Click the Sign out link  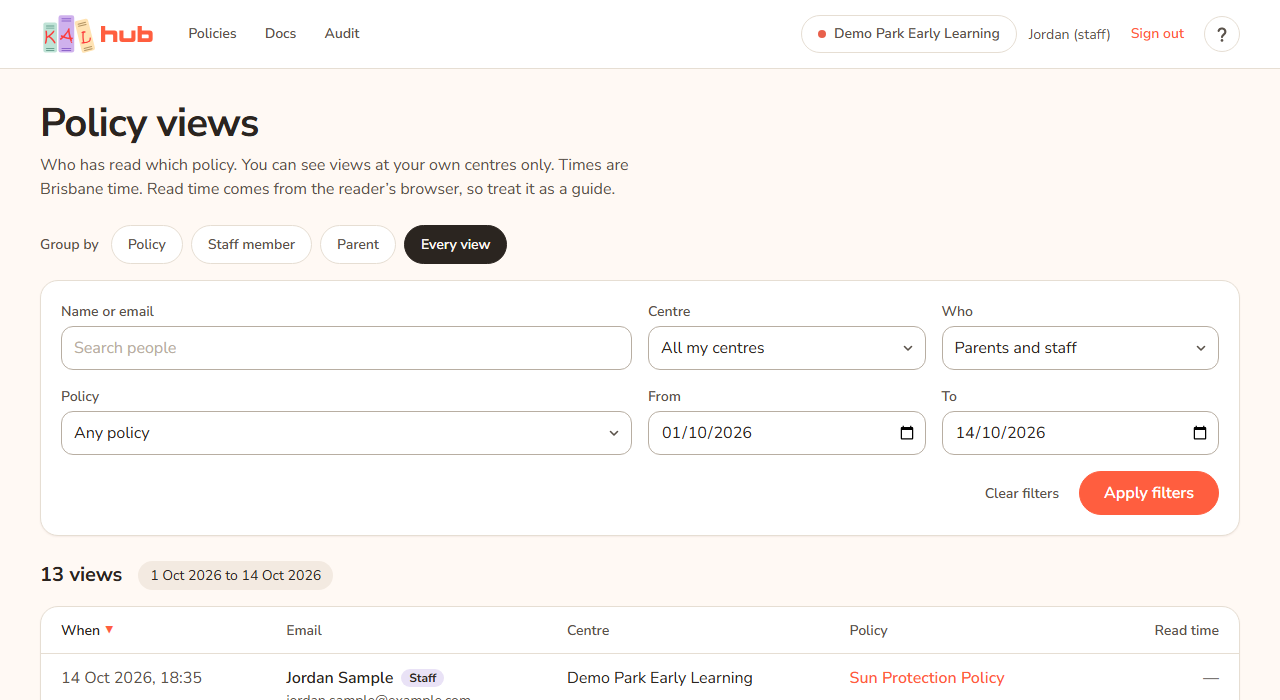point(1157,33)
